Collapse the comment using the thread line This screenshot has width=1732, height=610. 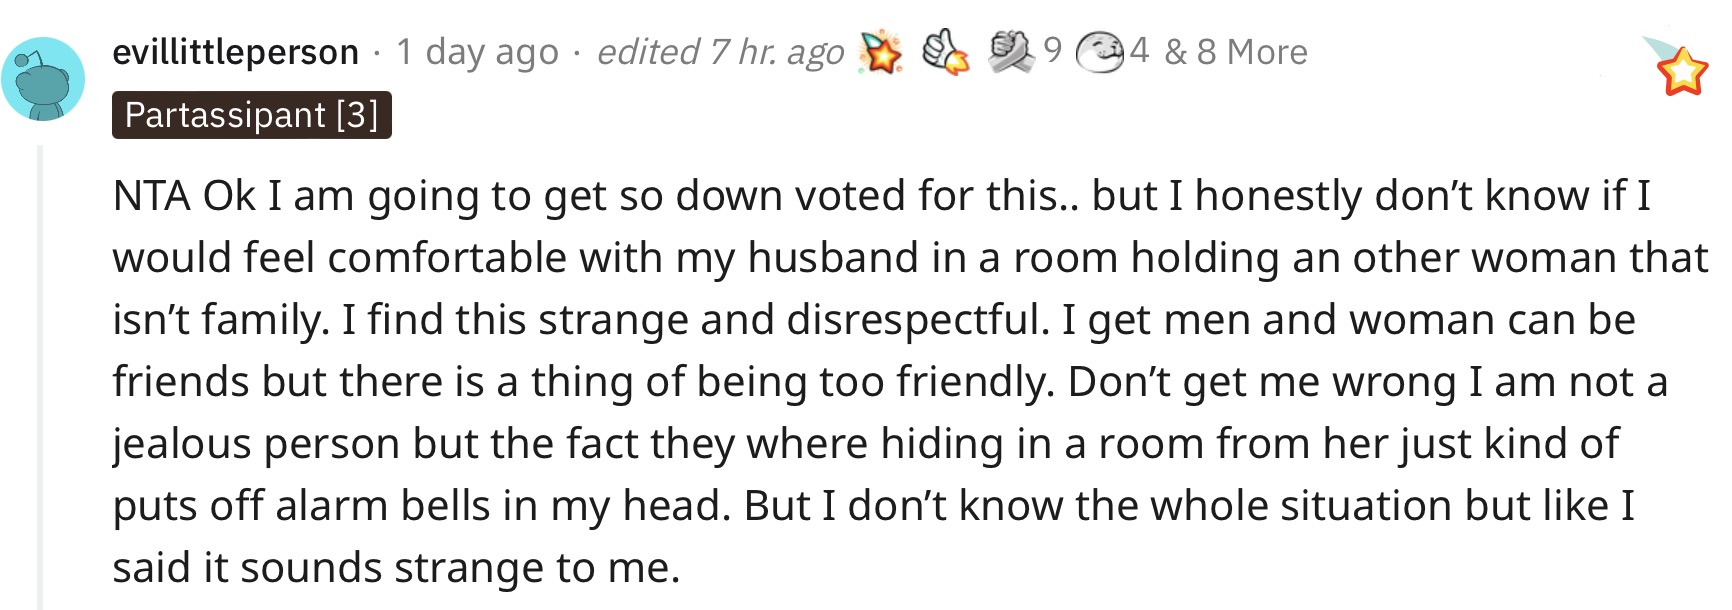tap(40, 377)
